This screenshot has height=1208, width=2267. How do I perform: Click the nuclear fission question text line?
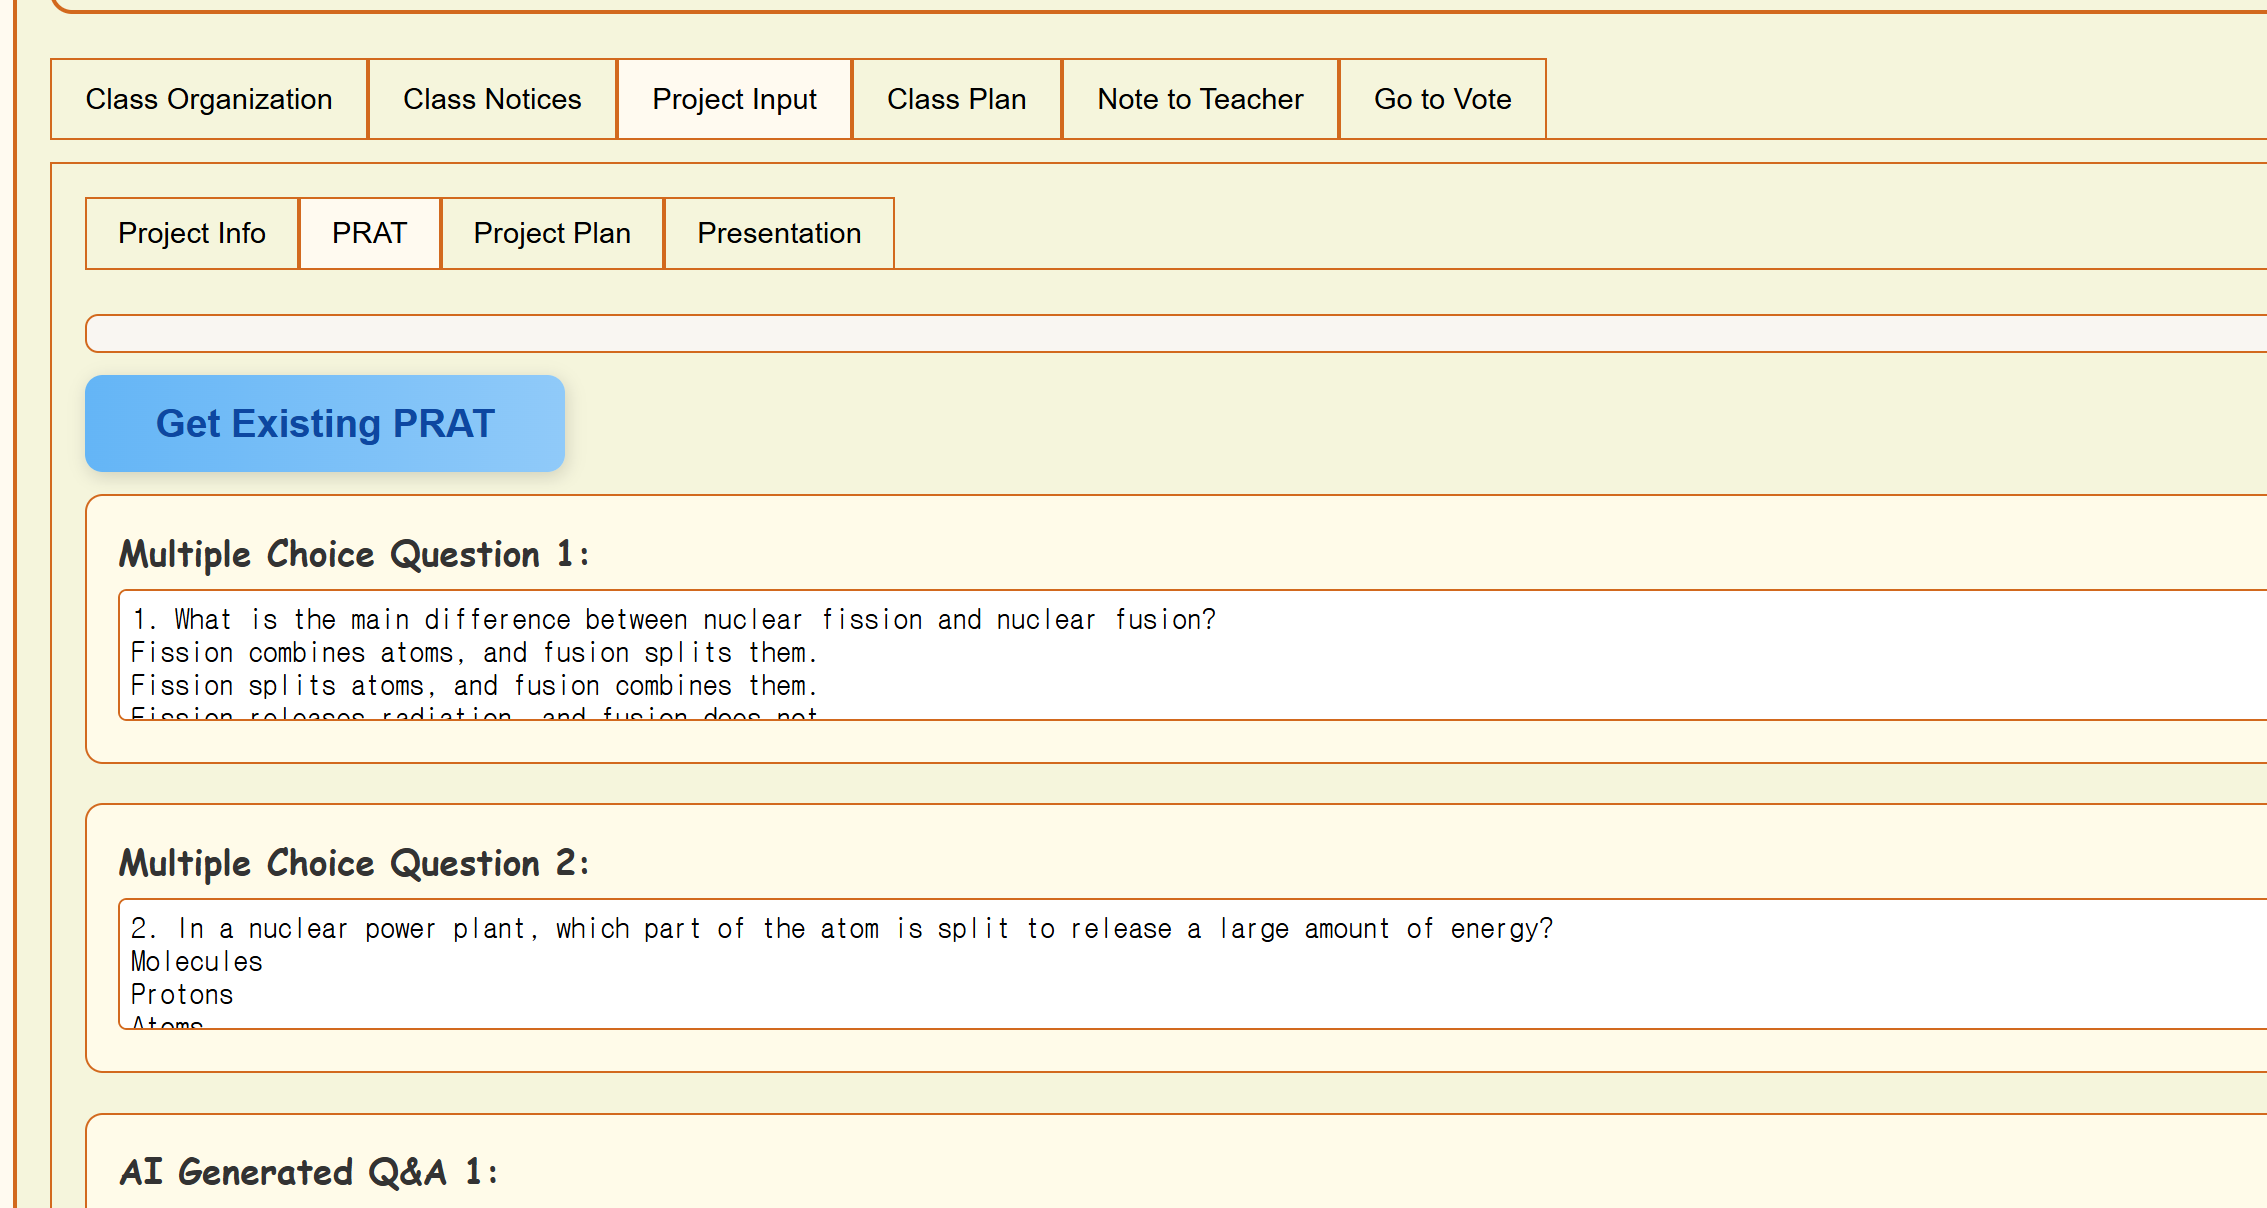(x=674, y=620)
